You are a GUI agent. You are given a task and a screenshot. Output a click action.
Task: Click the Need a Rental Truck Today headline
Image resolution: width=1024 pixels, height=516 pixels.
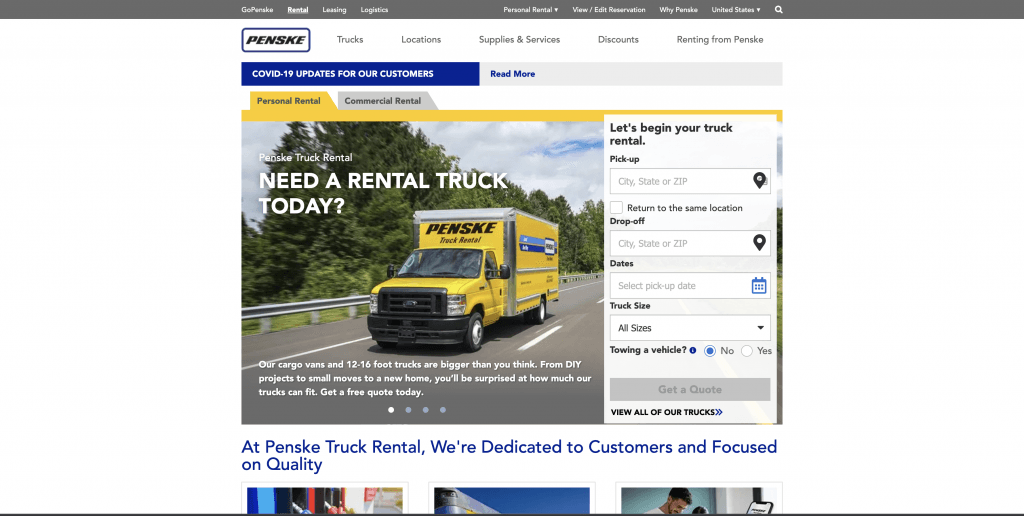coord(383,193)
